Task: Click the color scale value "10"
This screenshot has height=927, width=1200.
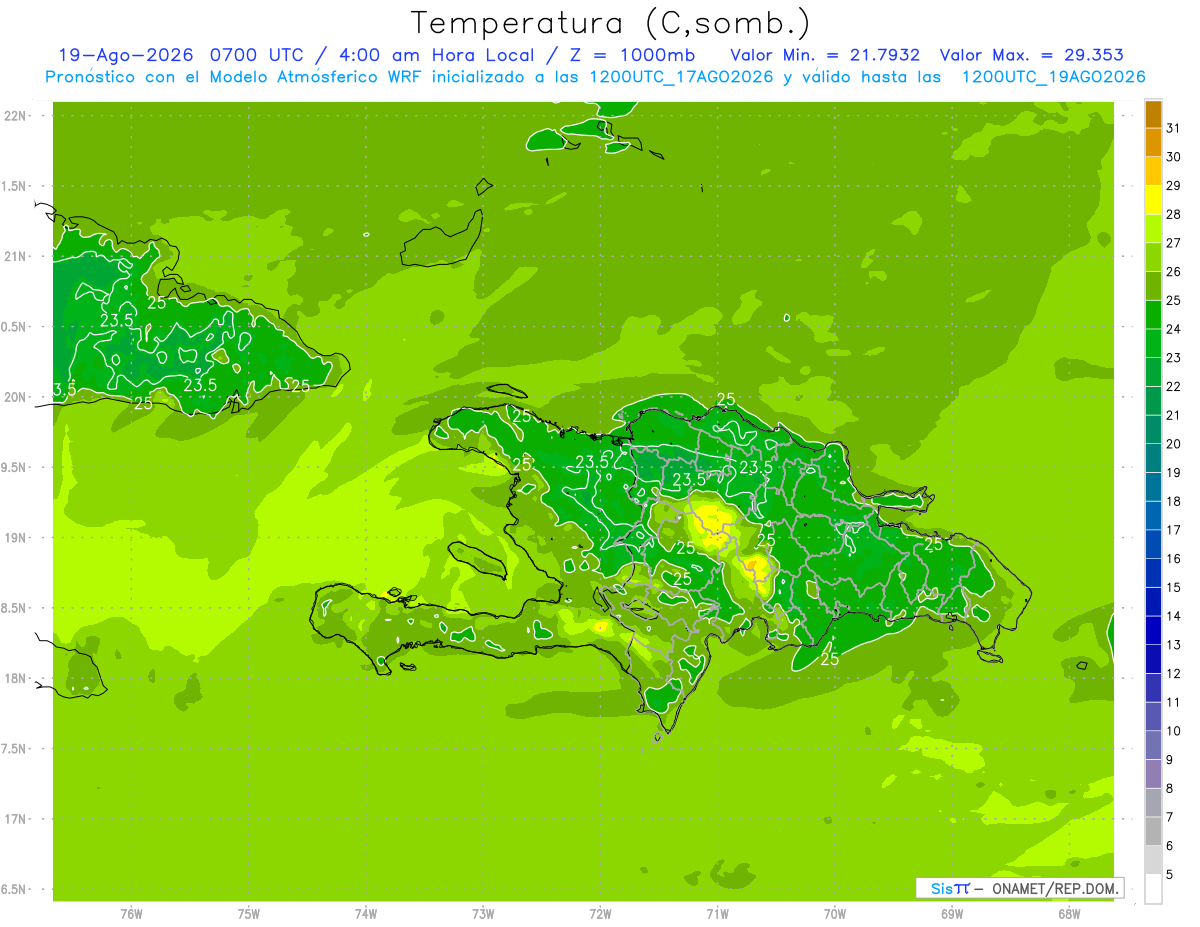Action: point(1174,731)
